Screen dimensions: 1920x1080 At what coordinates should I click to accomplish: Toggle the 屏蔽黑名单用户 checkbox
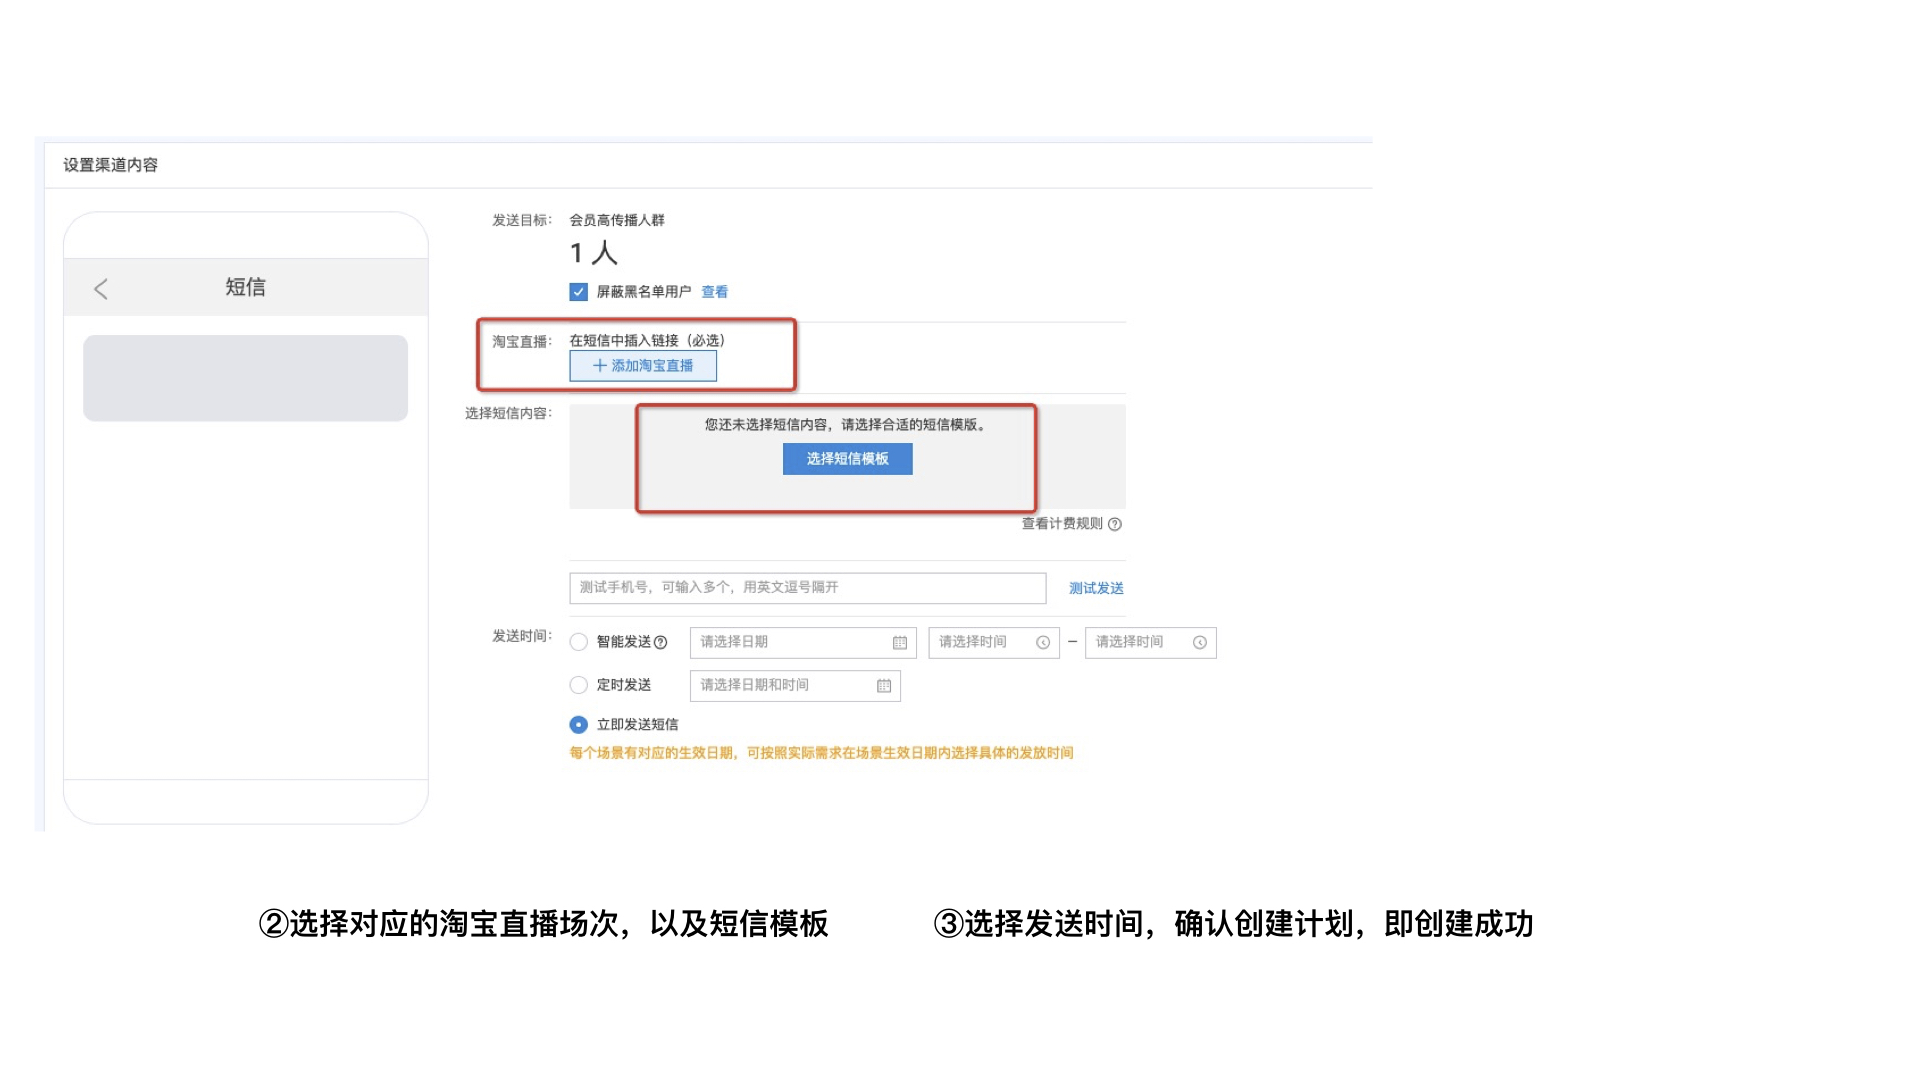coord(576,290)
